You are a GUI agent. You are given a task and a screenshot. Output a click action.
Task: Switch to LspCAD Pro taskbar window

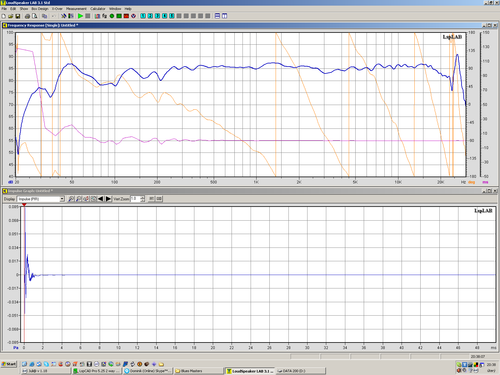pos(96,371)
